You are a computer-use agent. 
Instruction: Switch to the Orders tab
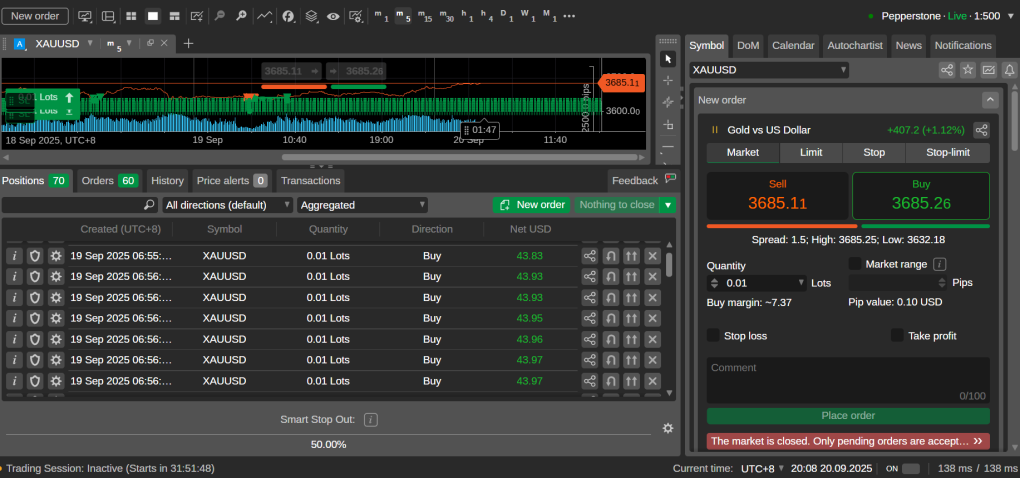(x=109, y=181)
